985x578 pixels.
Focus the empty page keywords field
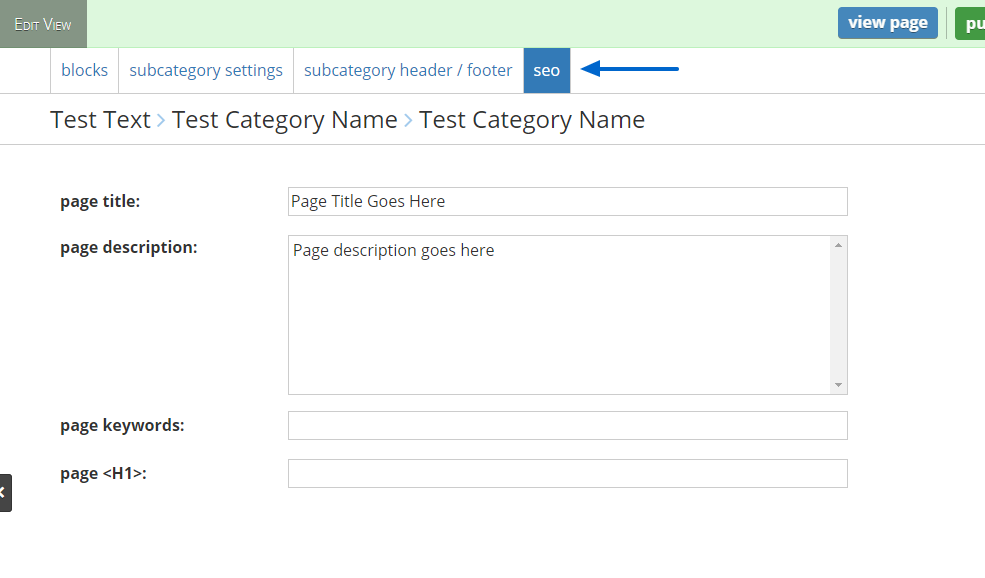tap(567, 425)
